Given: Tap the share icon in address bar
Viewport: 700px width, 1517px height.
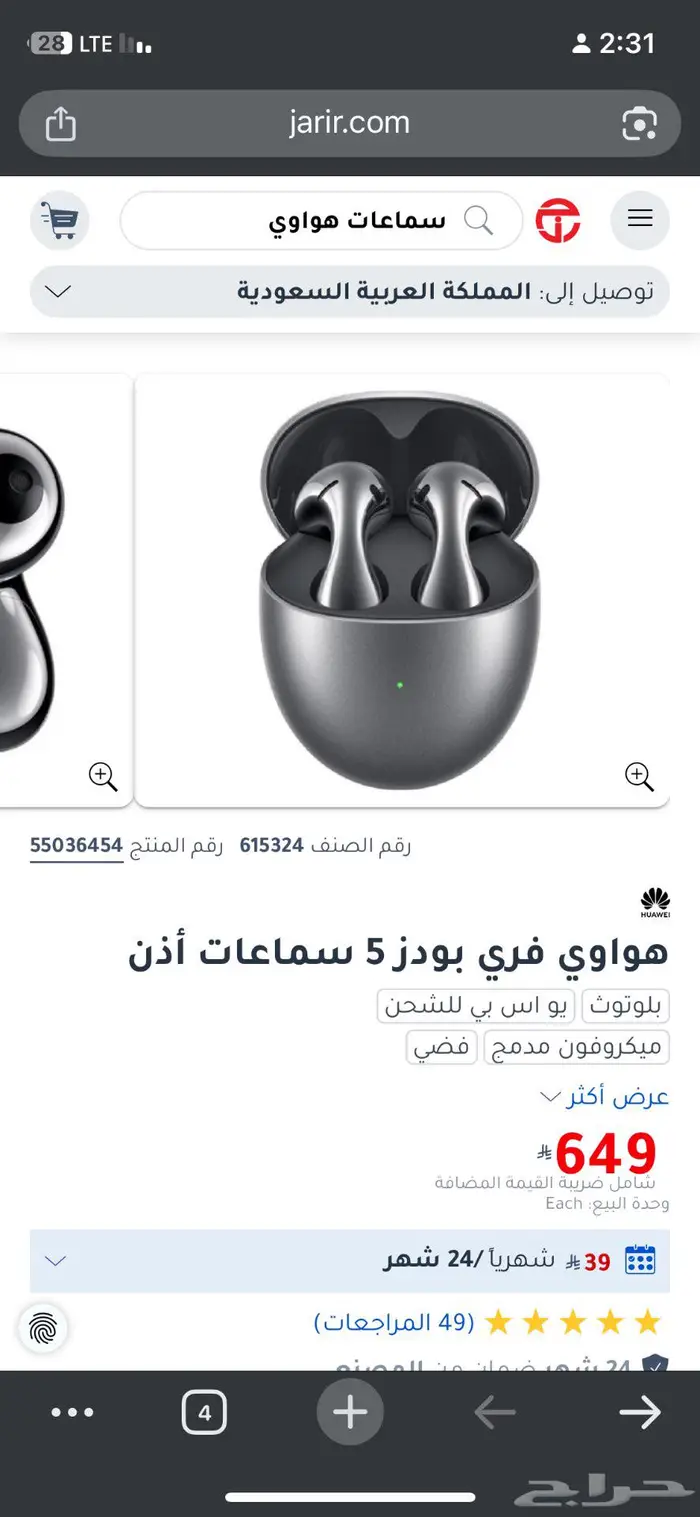Looking at the screenshot, I should point(60,124).
